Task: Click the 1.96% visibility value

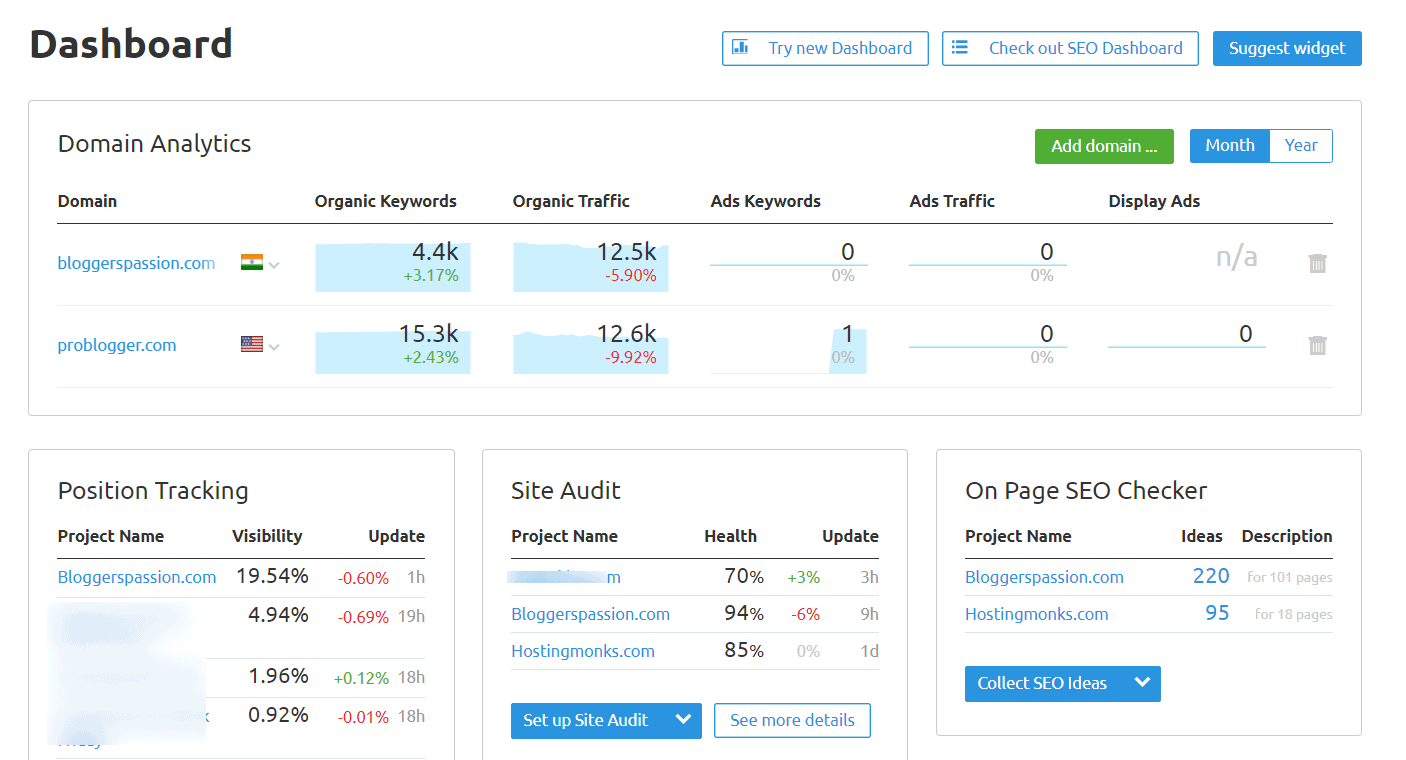Action: pos(278,676)
